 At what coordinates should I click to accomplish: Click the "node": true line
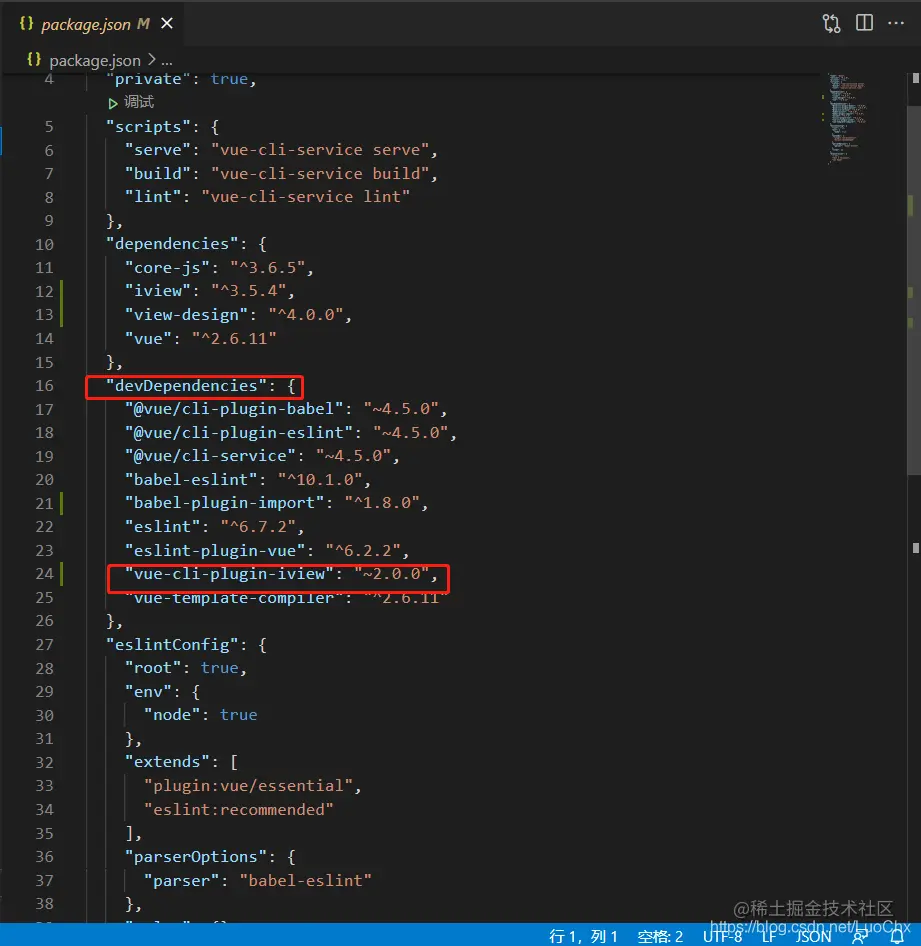click(x=200, y=715)
